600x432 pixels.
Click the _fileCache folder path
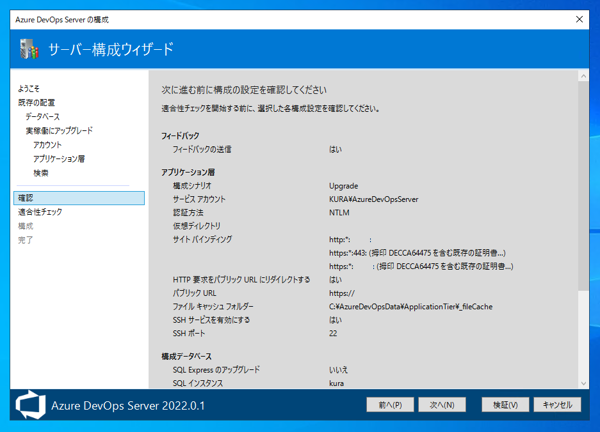[411, 306]
